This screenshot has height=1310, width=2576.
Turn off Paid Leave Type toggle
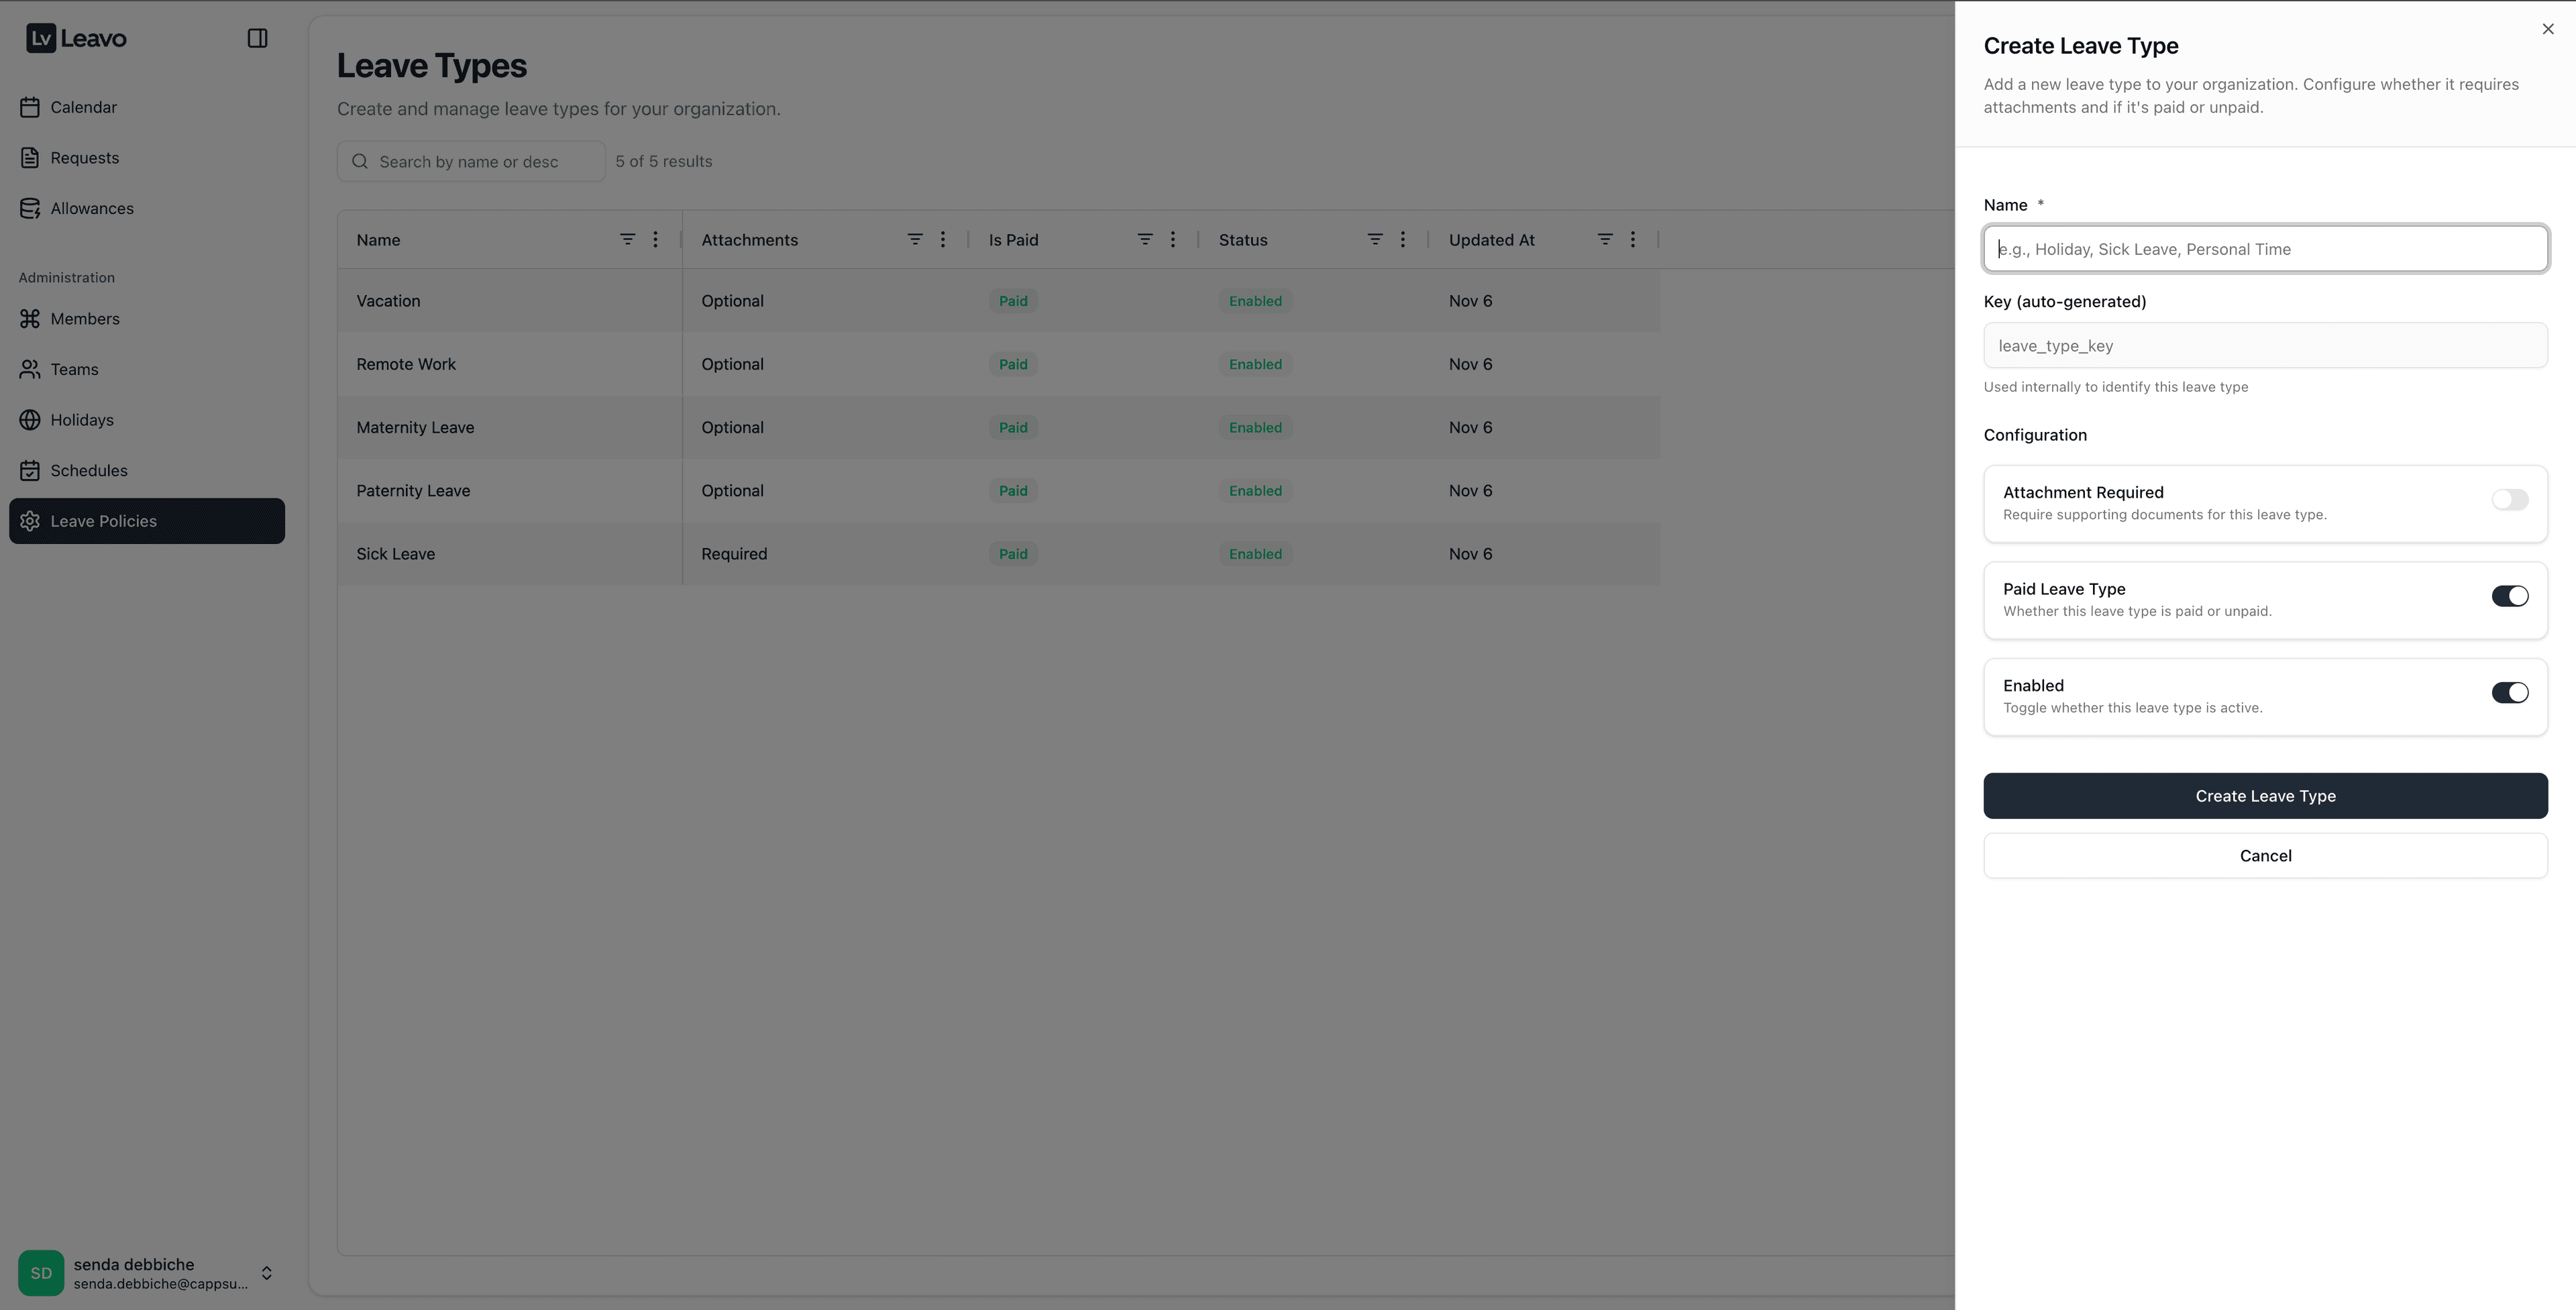tap(2509, 596)
